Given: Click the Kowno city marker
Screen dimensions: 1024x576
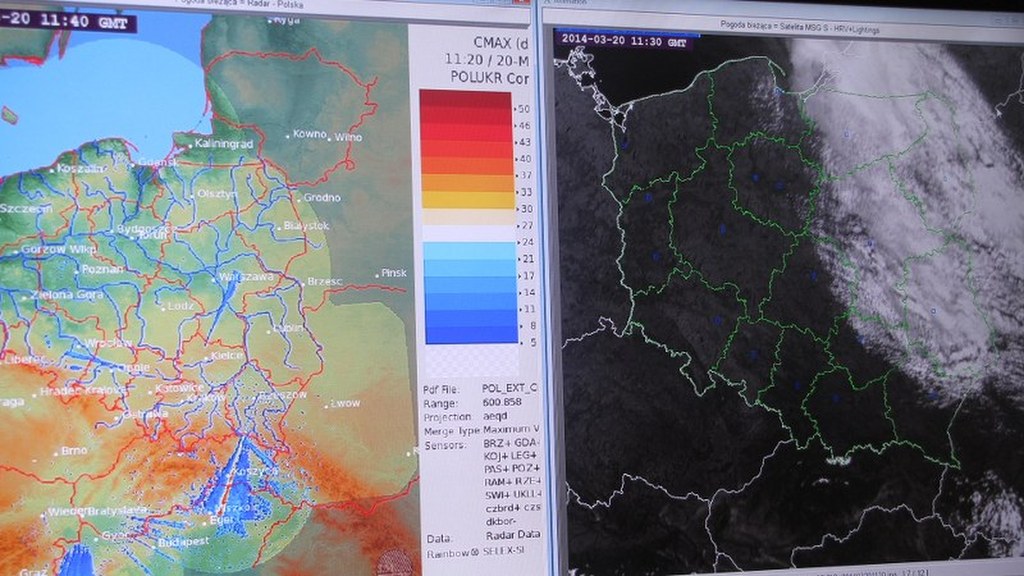Looking at the screenshot, I should (307, 134).
